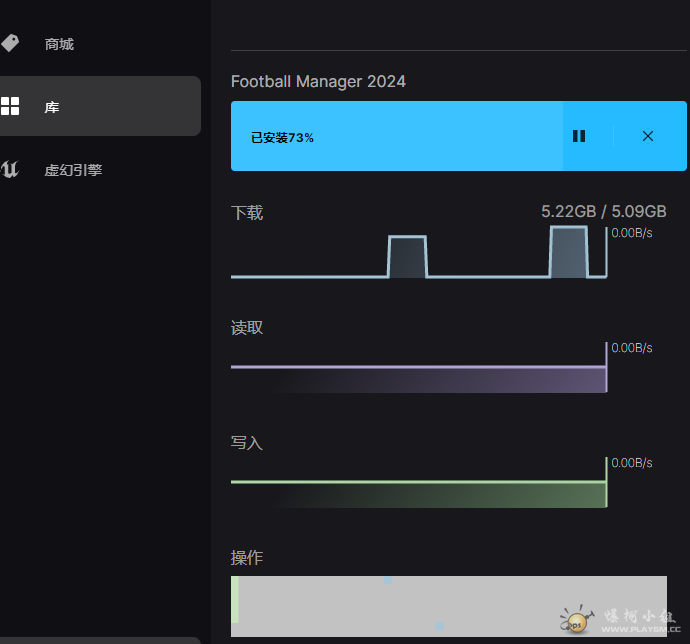This screenshot has height=644, width=690.
Task: Click the store price tag icon
Action: pyautogui.click(x=10, y=43)
